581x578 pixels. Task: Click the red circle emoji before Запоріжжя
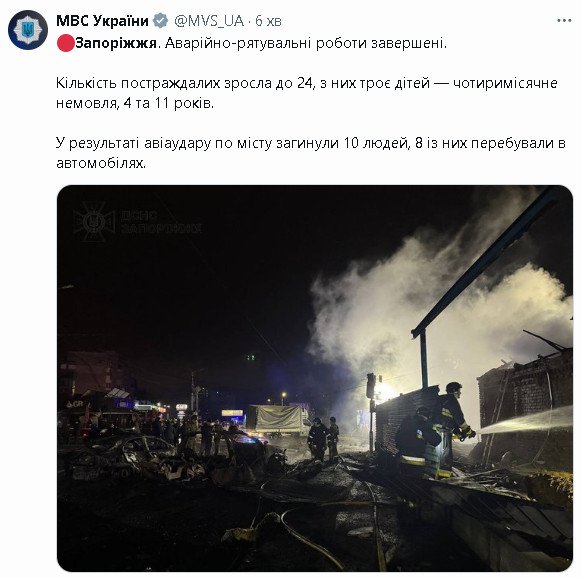(x=65, y=43)
